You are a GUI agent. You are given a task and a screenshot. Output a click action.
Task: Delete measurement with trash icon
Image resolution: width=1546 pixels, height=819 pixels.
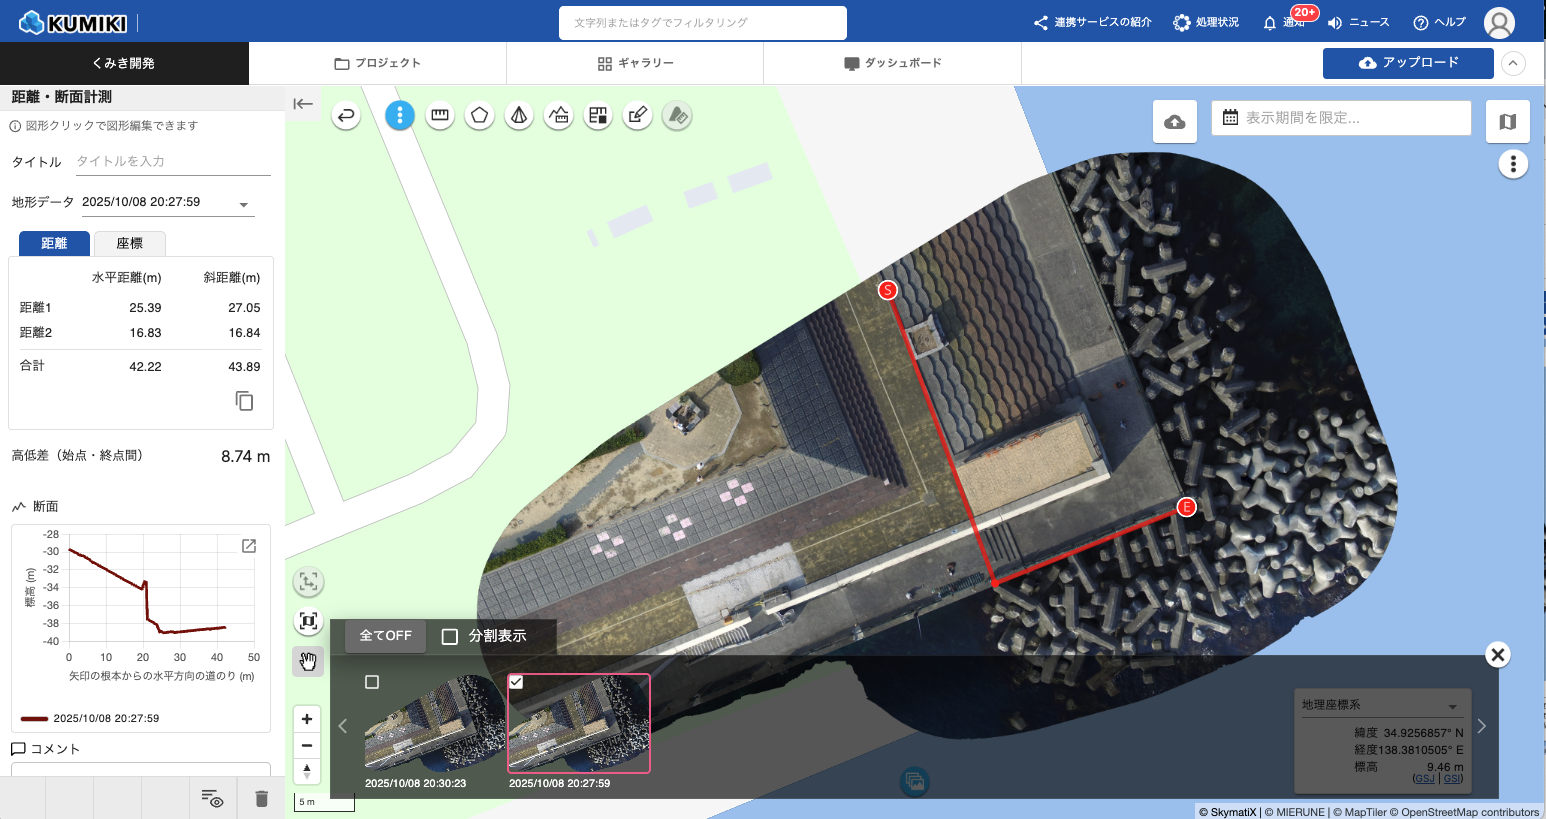(261, 798)
